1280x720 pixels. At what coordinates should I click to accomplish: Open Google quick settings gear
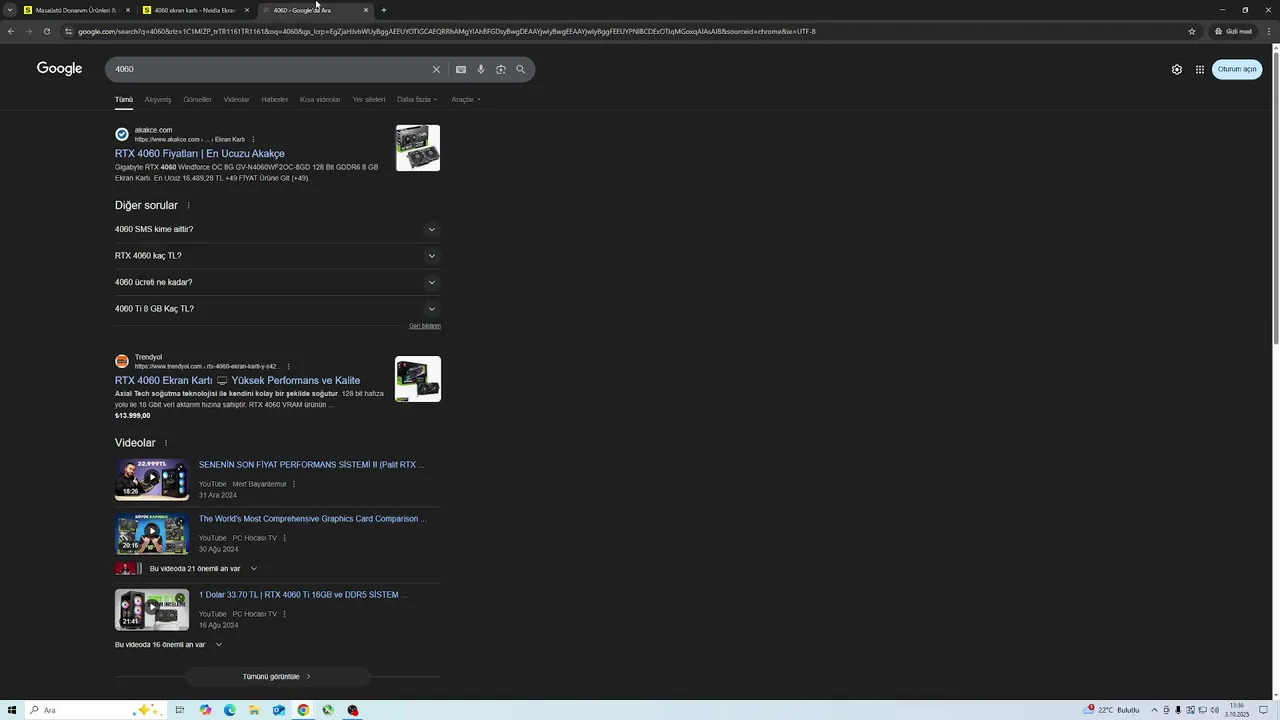click(x=1177, y=69)
